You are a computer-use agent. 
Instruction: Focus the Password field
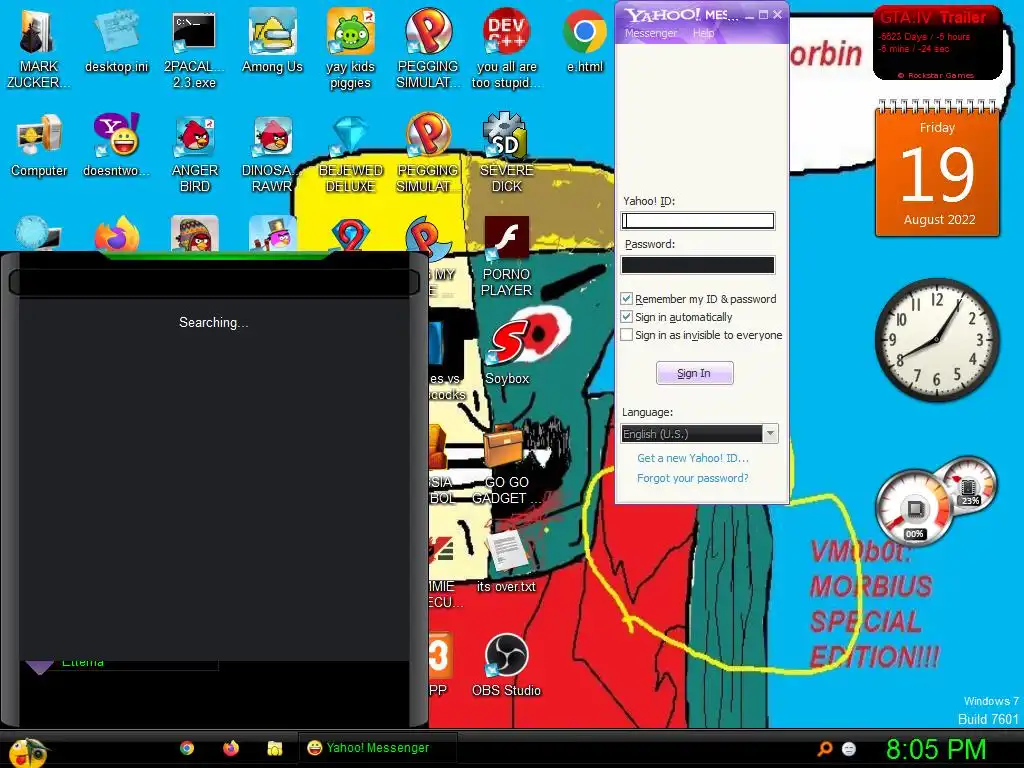pyautogui.click(x=697, y=264)
